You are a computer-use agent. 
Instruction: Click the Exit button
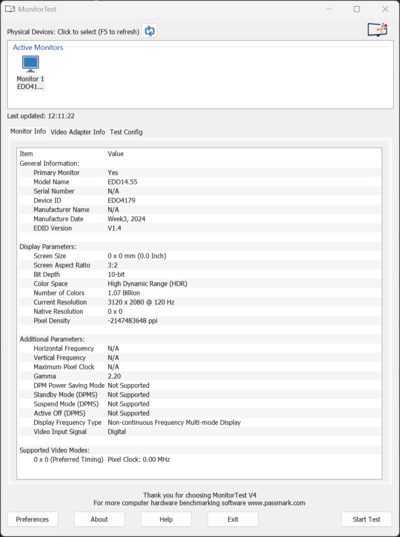(x=233, y=519)
